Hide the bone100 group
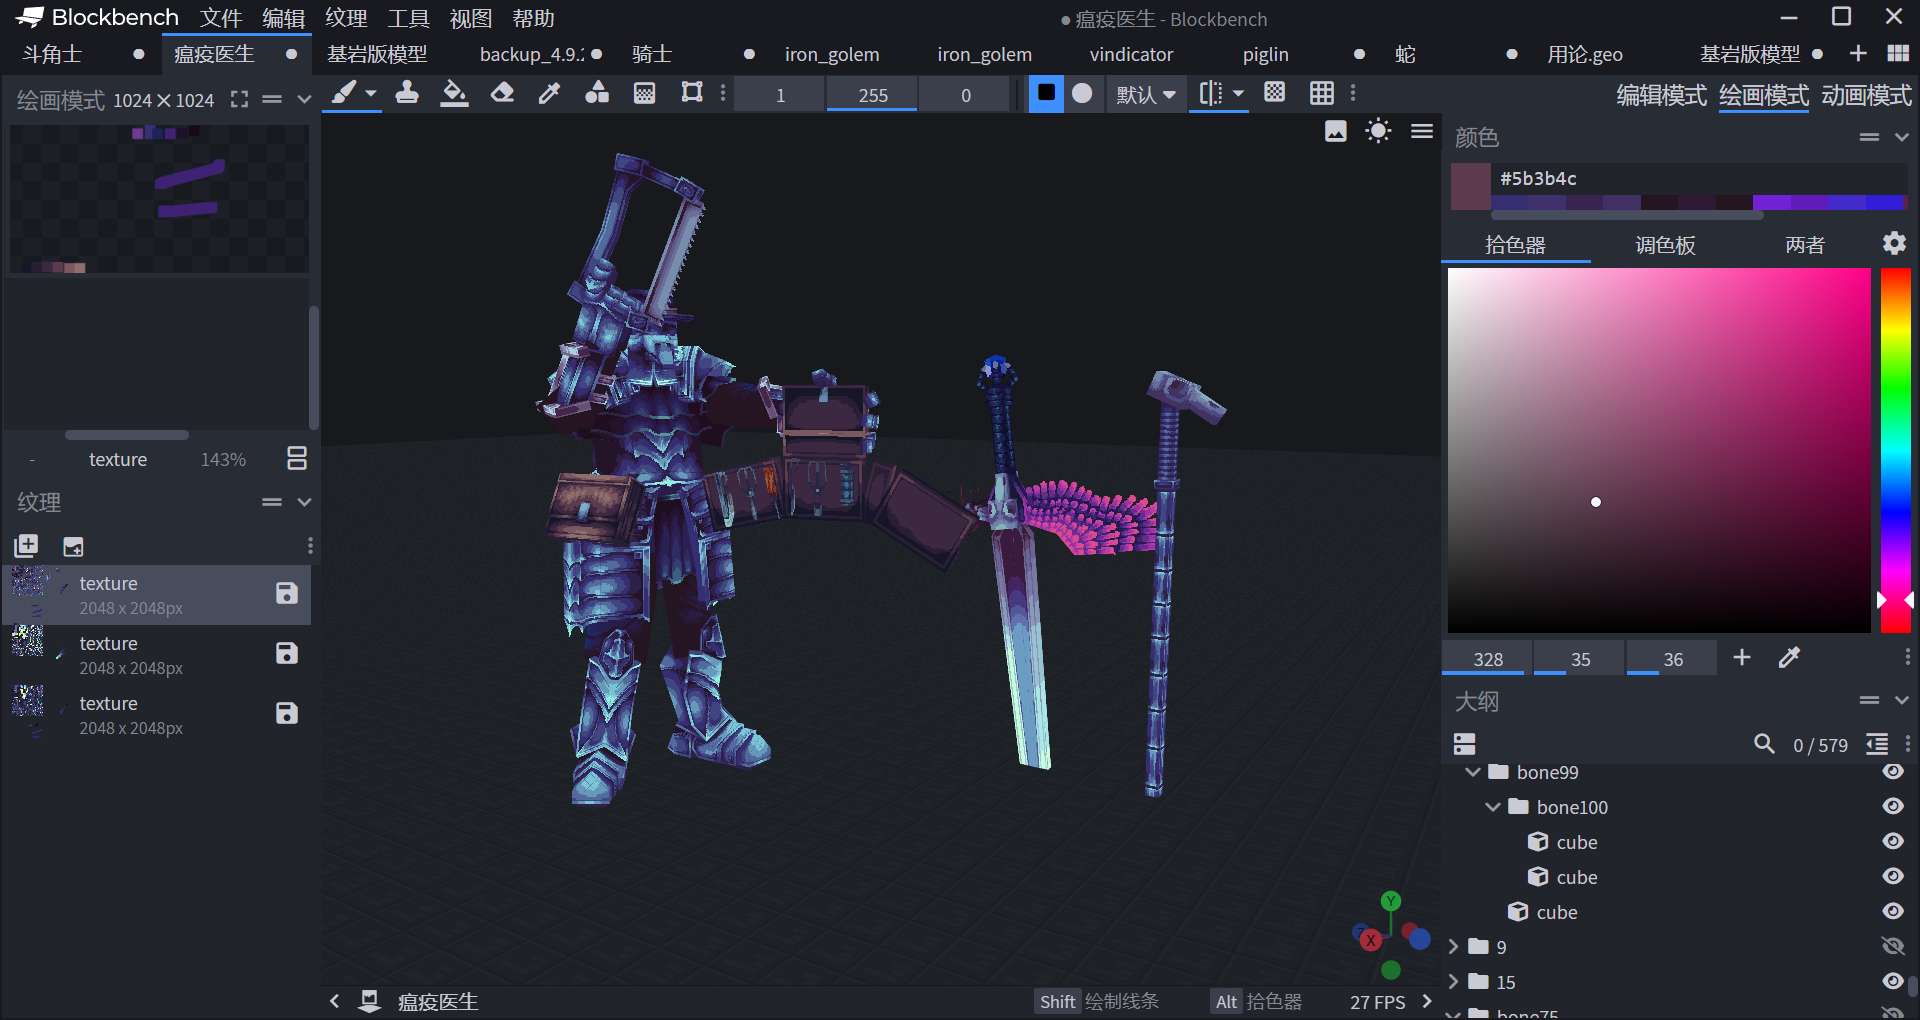The height and width of the screenshot is (1020, 1920). pyautogui.click(x=1893, y=806)
